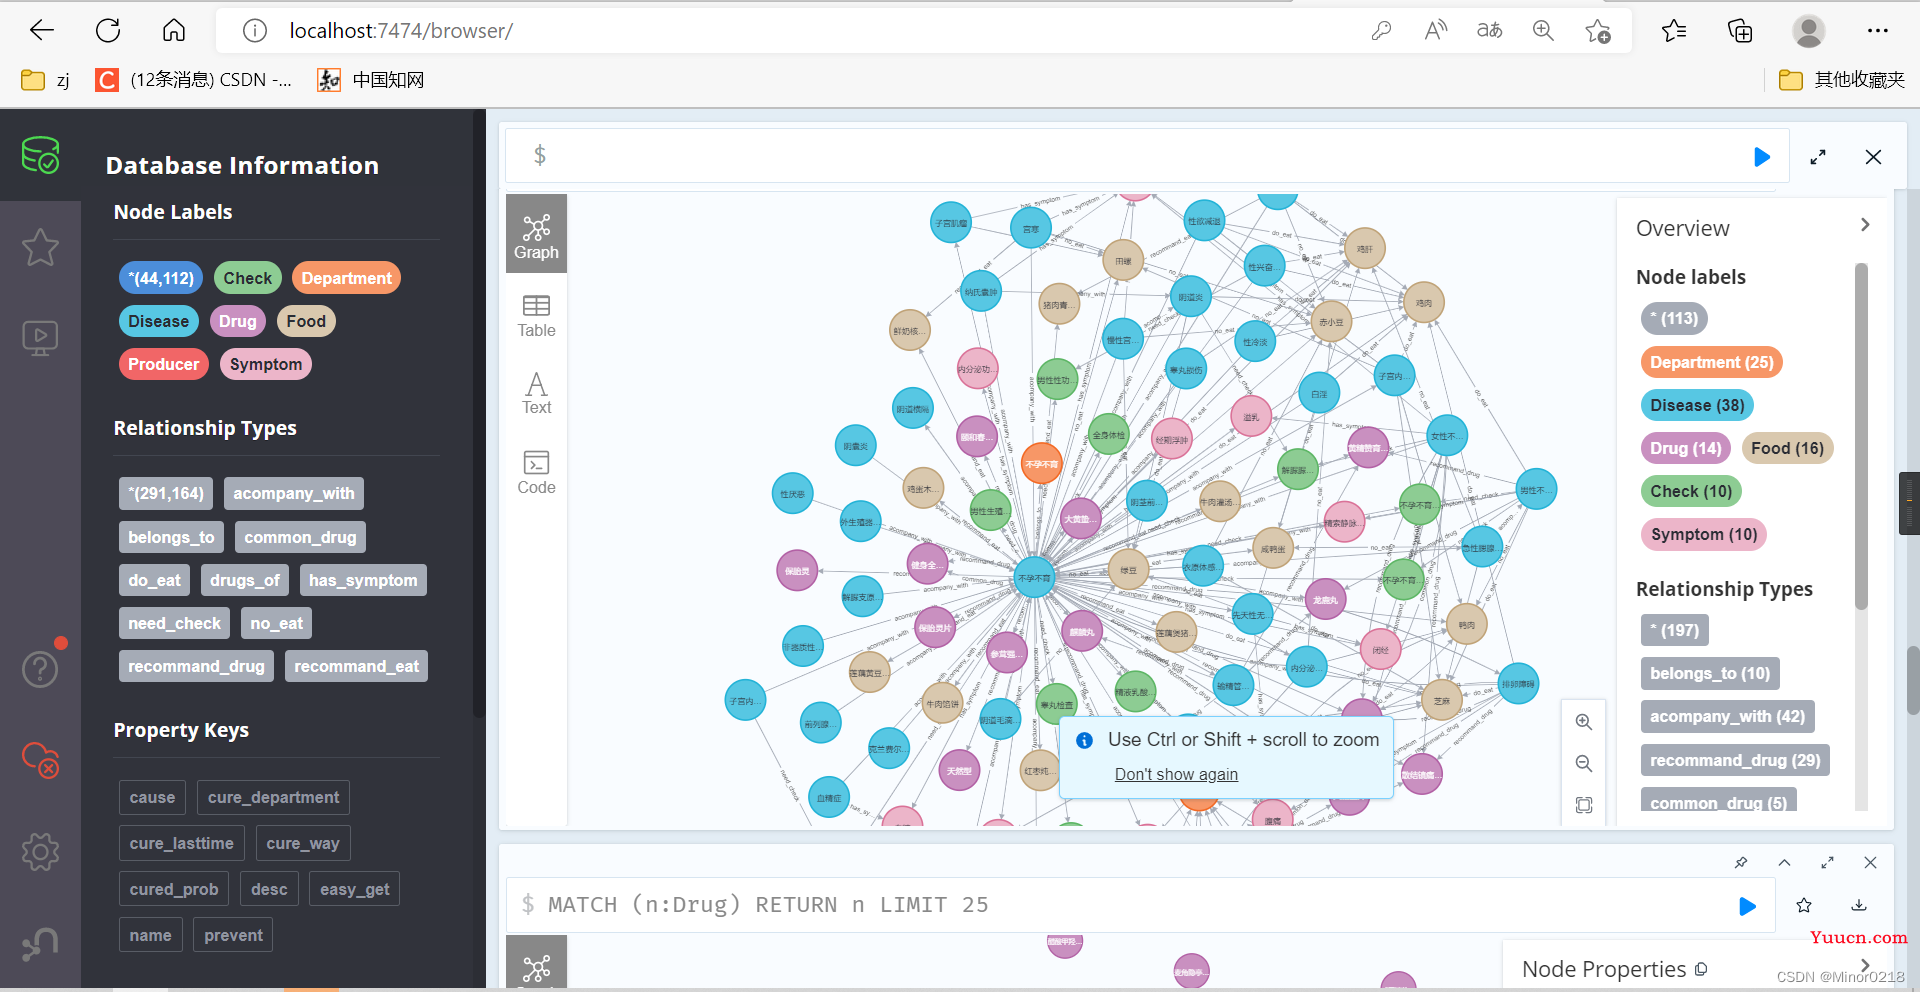Viewport: 1920px width, 992px height.
Task: Open the Browser Settings gear icon
Action: 40,852
